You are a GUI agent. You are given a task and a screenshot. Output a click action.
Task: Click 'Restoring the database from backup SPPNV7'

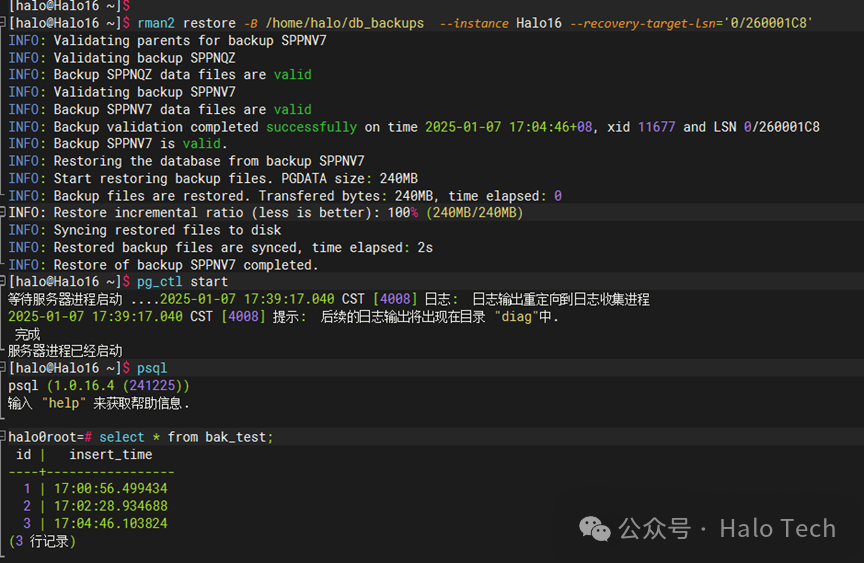click(209, 161)
